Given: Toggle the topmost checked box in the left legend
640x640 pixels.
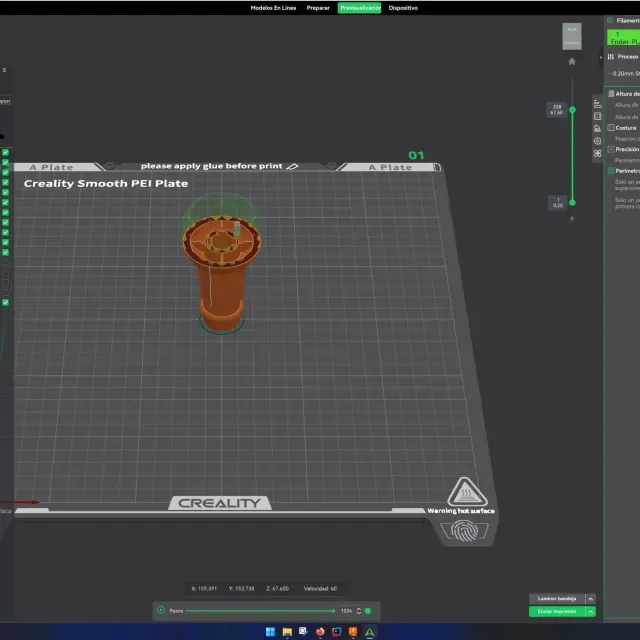Looking at the screenshot, I should click(x=5, y=152).
